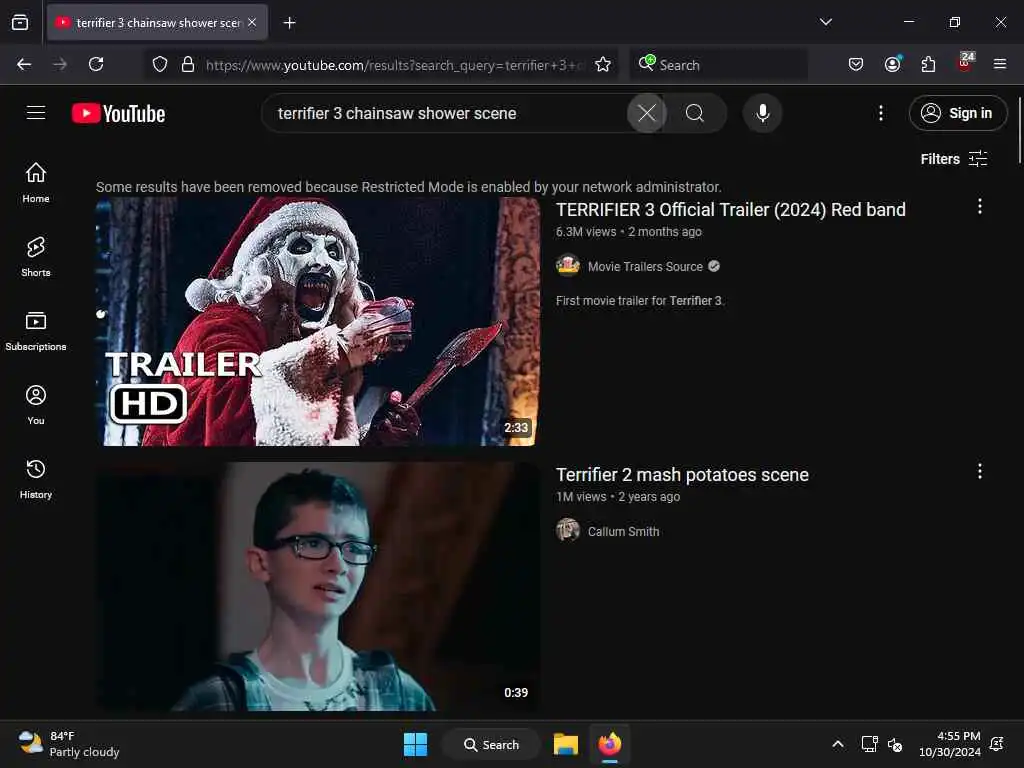Click Firefox icon in the taskbar
Screen dimensions: 1024x768
(x=609, y=744)
